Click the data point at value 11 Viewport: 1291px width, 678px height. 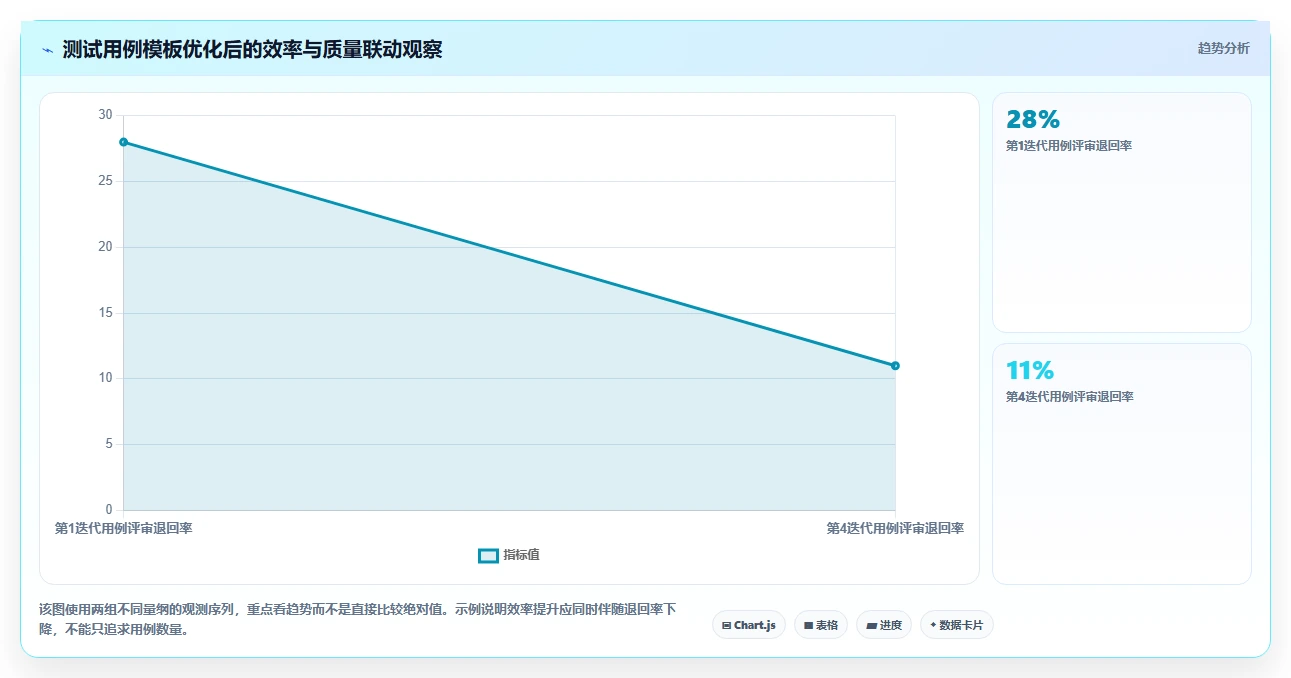click(x=895, y=365)
